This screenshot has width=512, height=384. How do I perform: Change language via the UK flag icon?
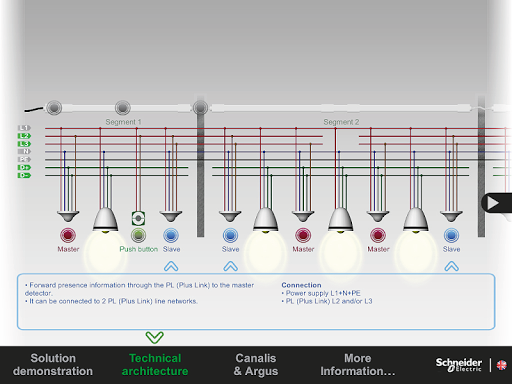[x=501, y=365]
